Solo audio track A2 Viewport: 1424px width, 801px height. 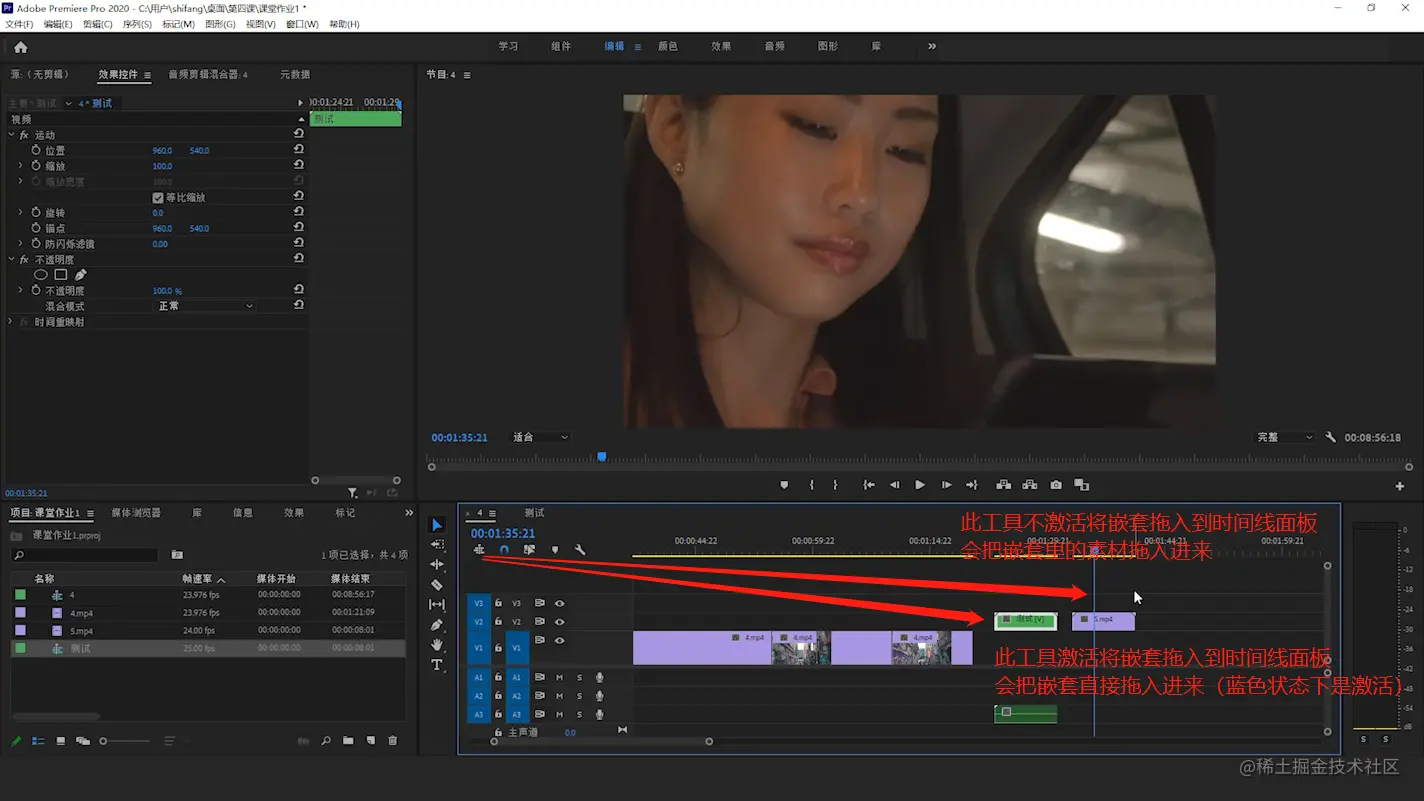(579, 696)
